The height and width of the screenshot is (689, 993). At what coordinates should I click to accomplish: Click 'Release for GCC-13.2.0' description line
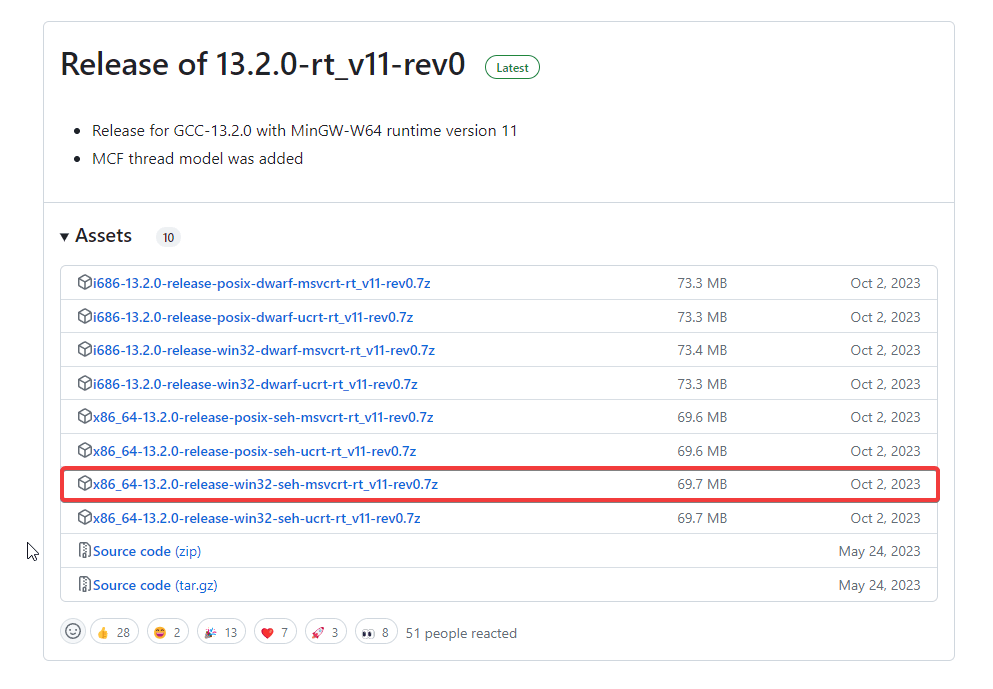tap(305, 131)
